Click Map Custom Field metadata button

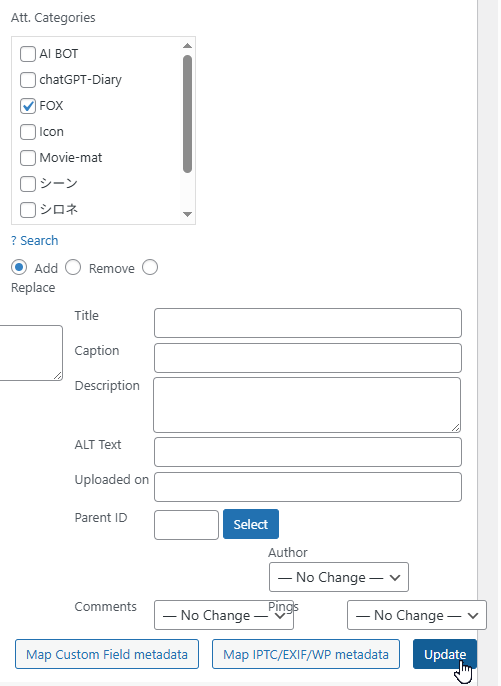tap(107, 654)
